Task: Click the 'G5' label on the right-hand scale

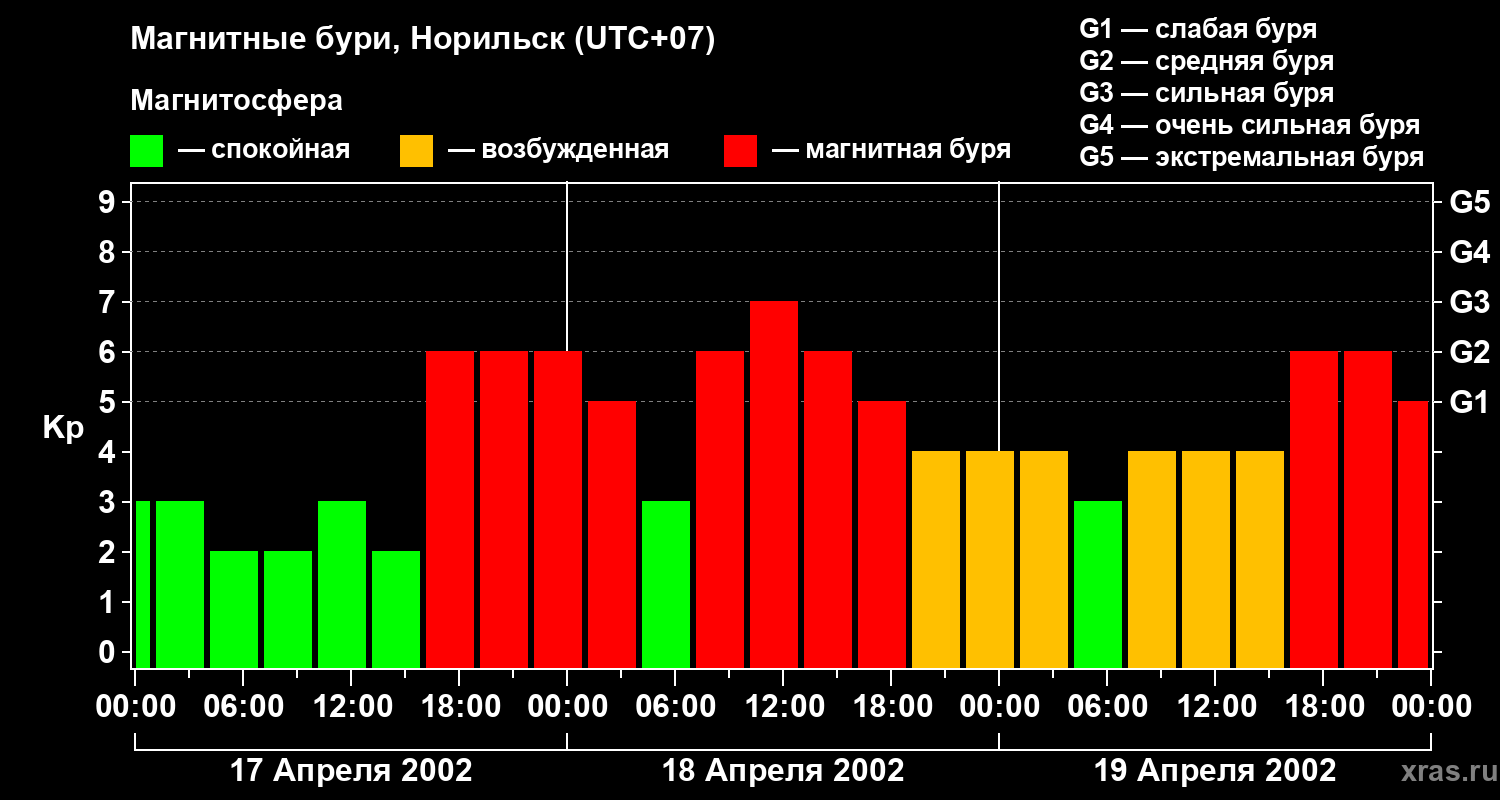Action: click(x=1469, y=202)
